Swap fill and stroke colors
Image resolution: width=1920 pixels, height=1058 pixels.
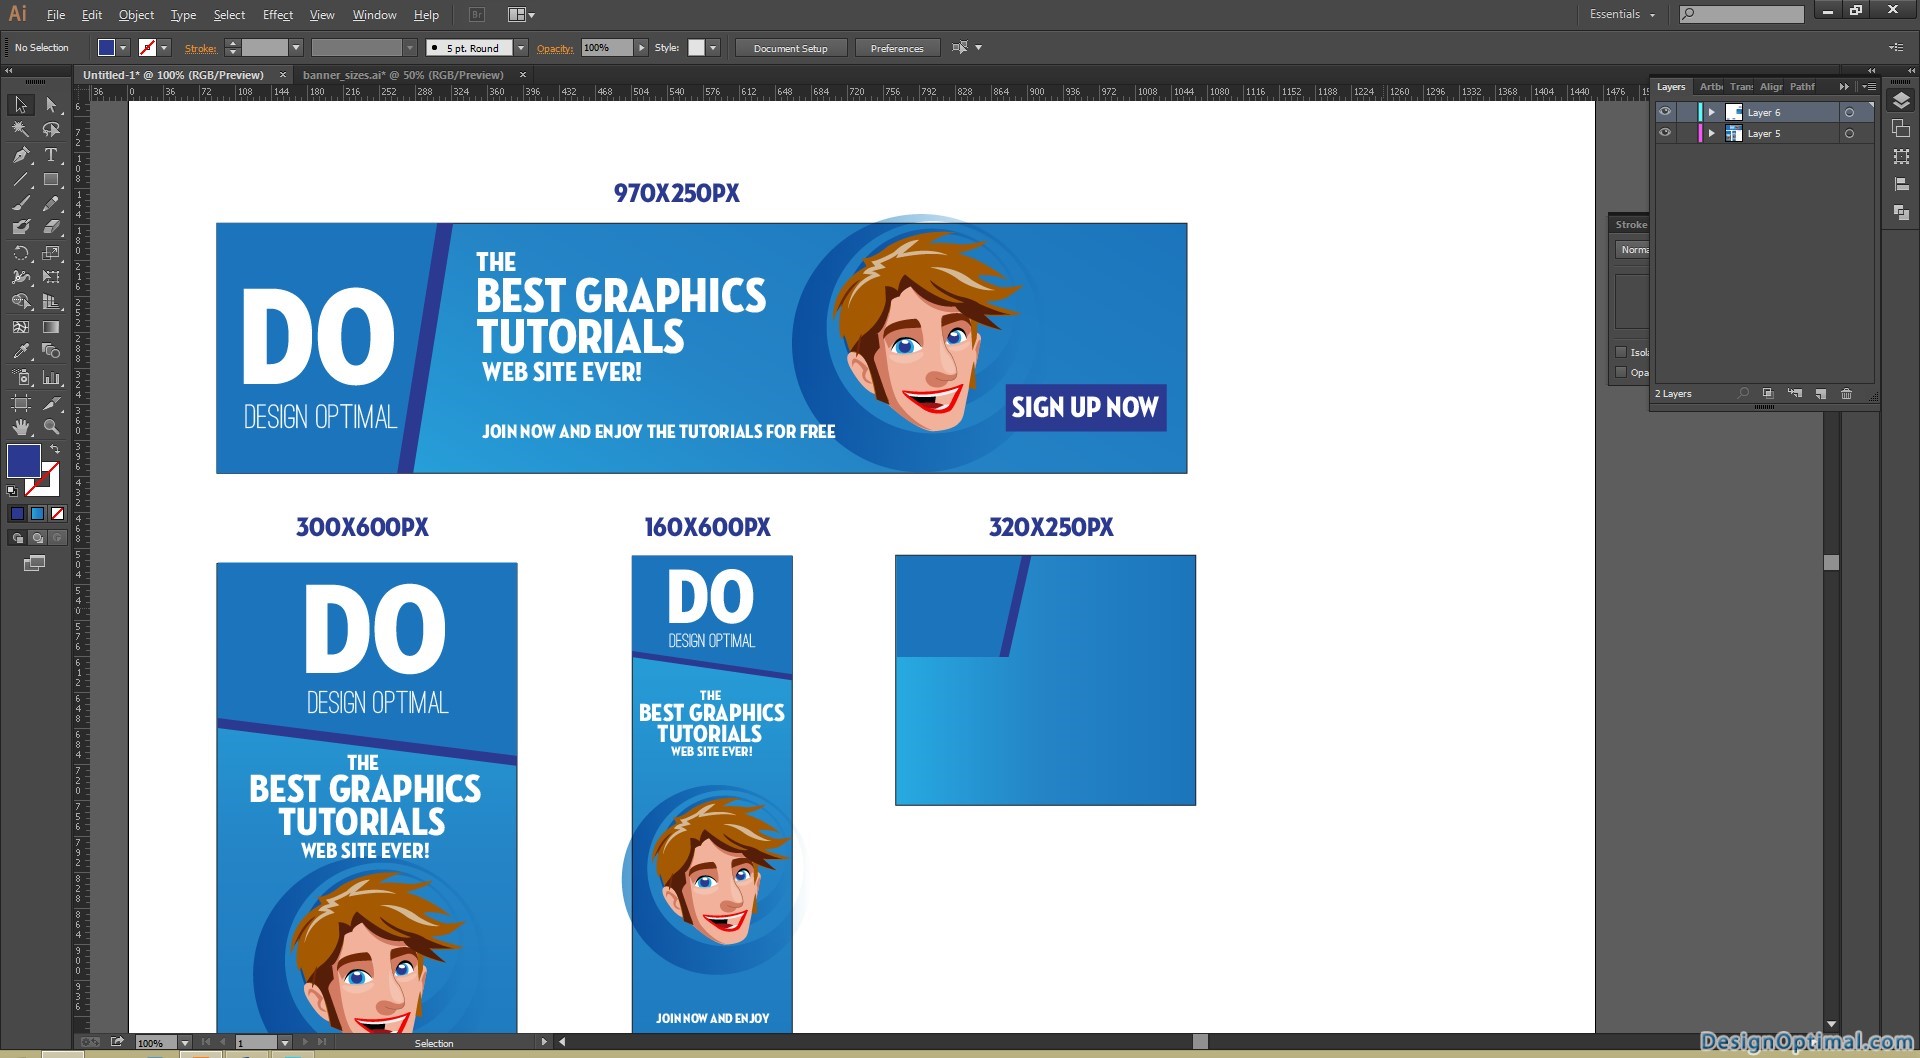(x=55, y=450)
